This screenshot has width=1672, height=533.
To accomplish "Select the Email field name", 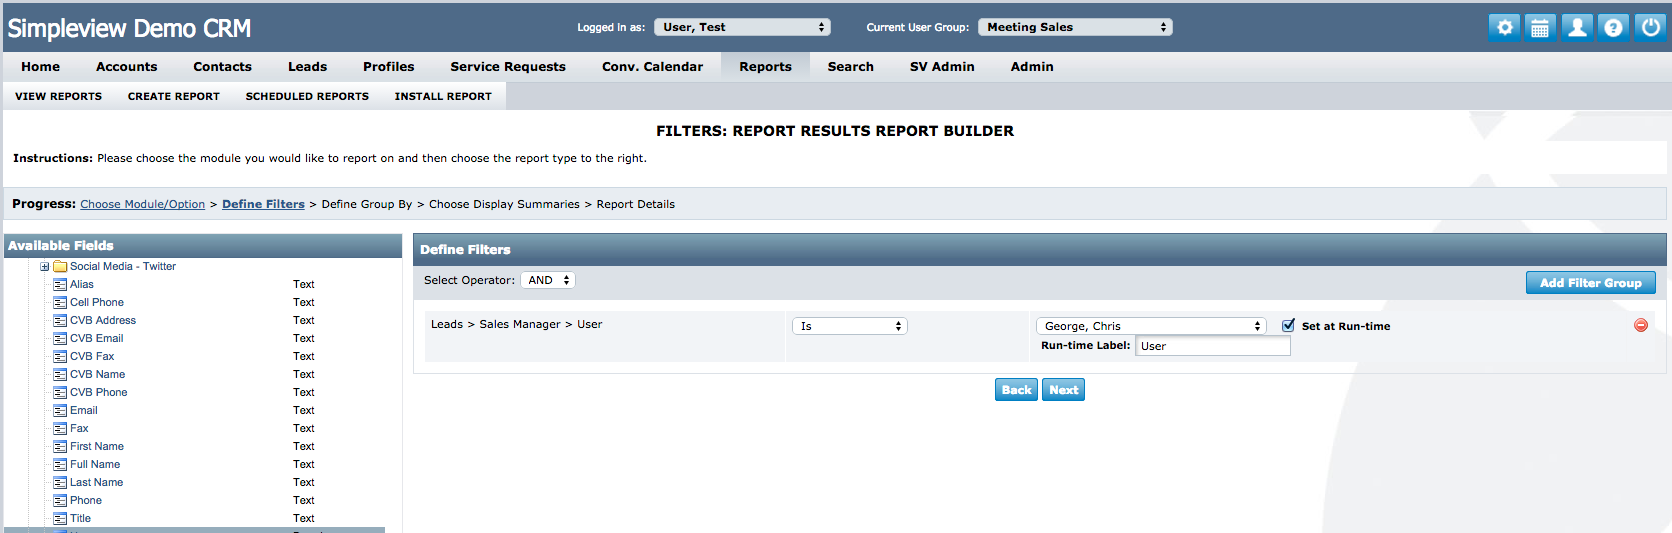I will point(84,411).
